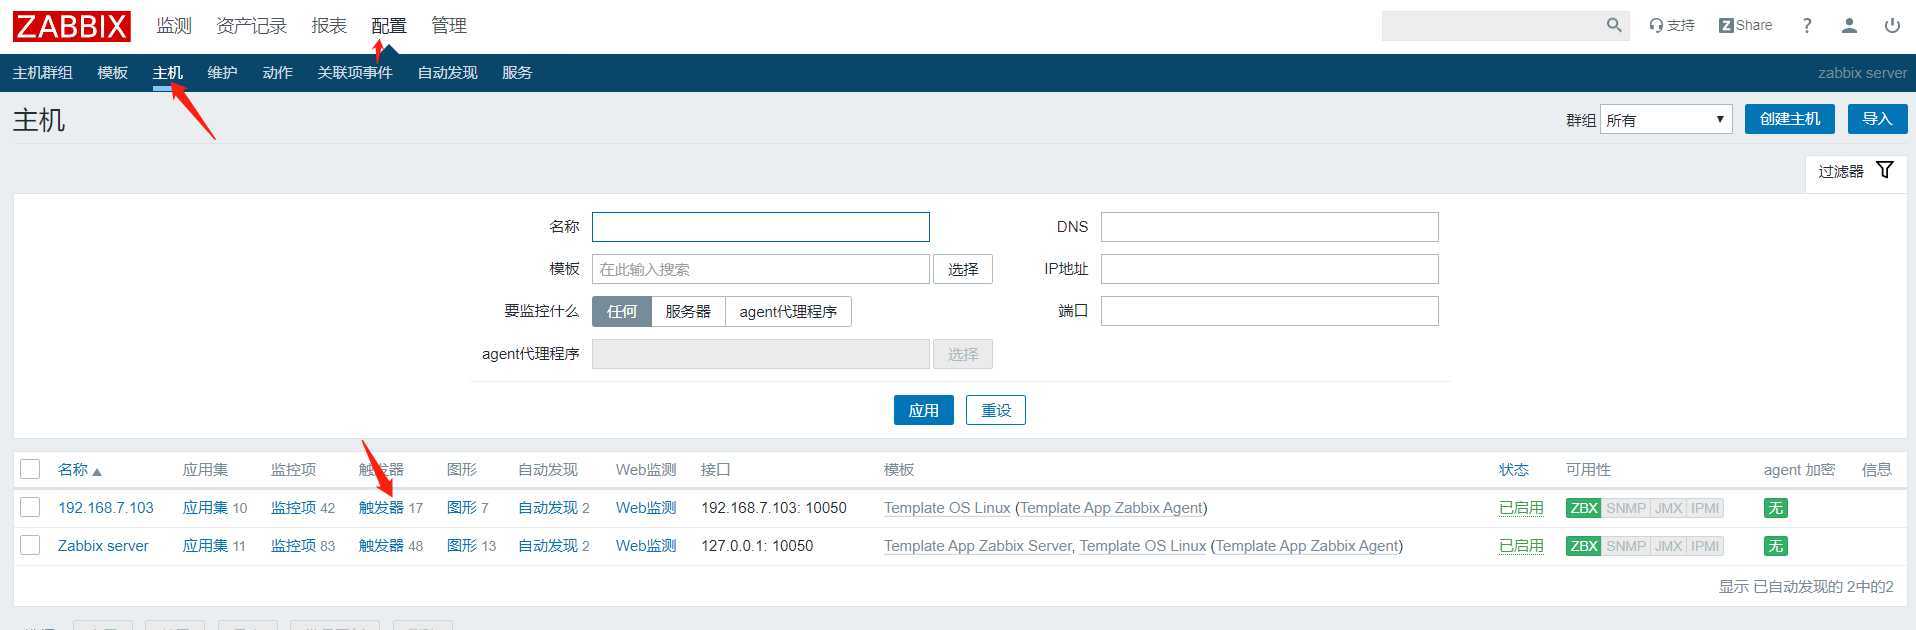Screen dimensions: 1916x630
Task: Select the 服务器 monitoring option
Action: pyautogui.click(x=688, y=311)
